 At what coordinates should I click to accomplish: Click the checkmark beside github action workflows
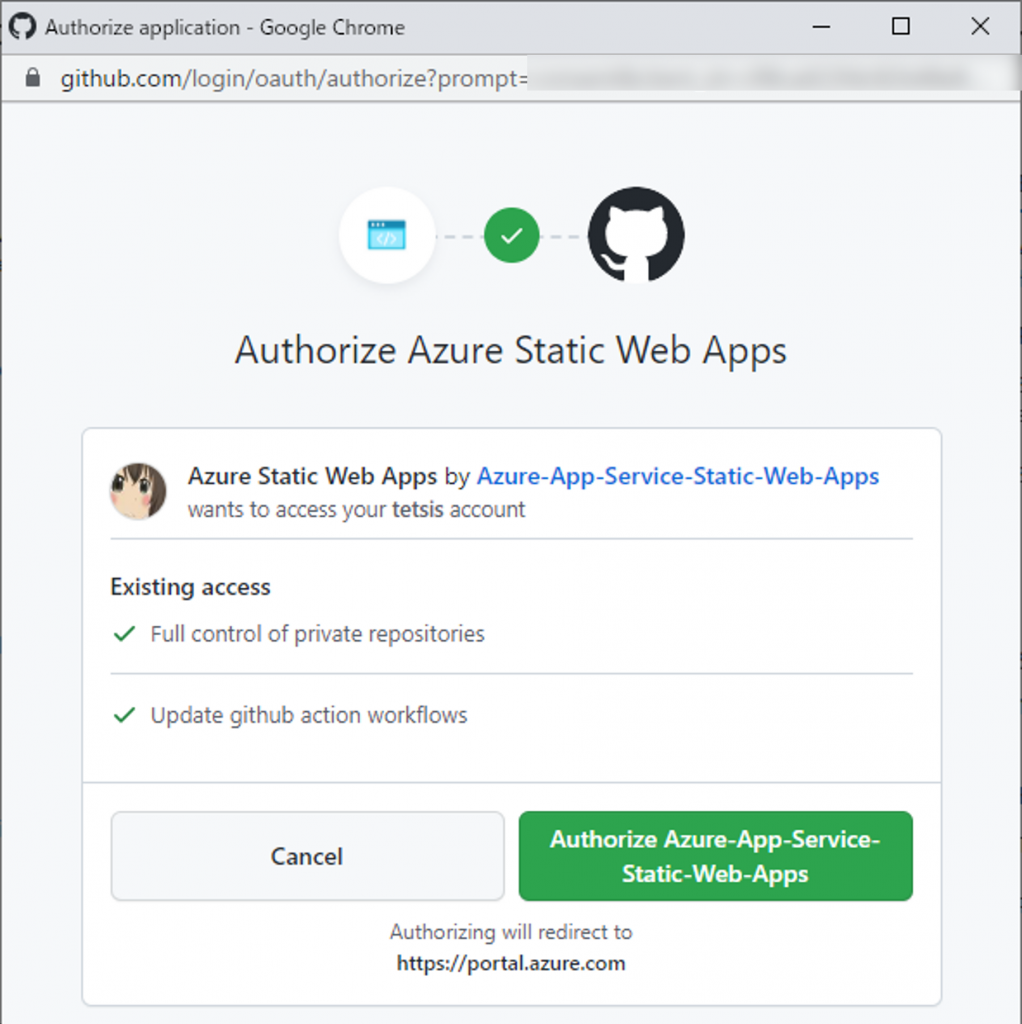pos(125,715)
